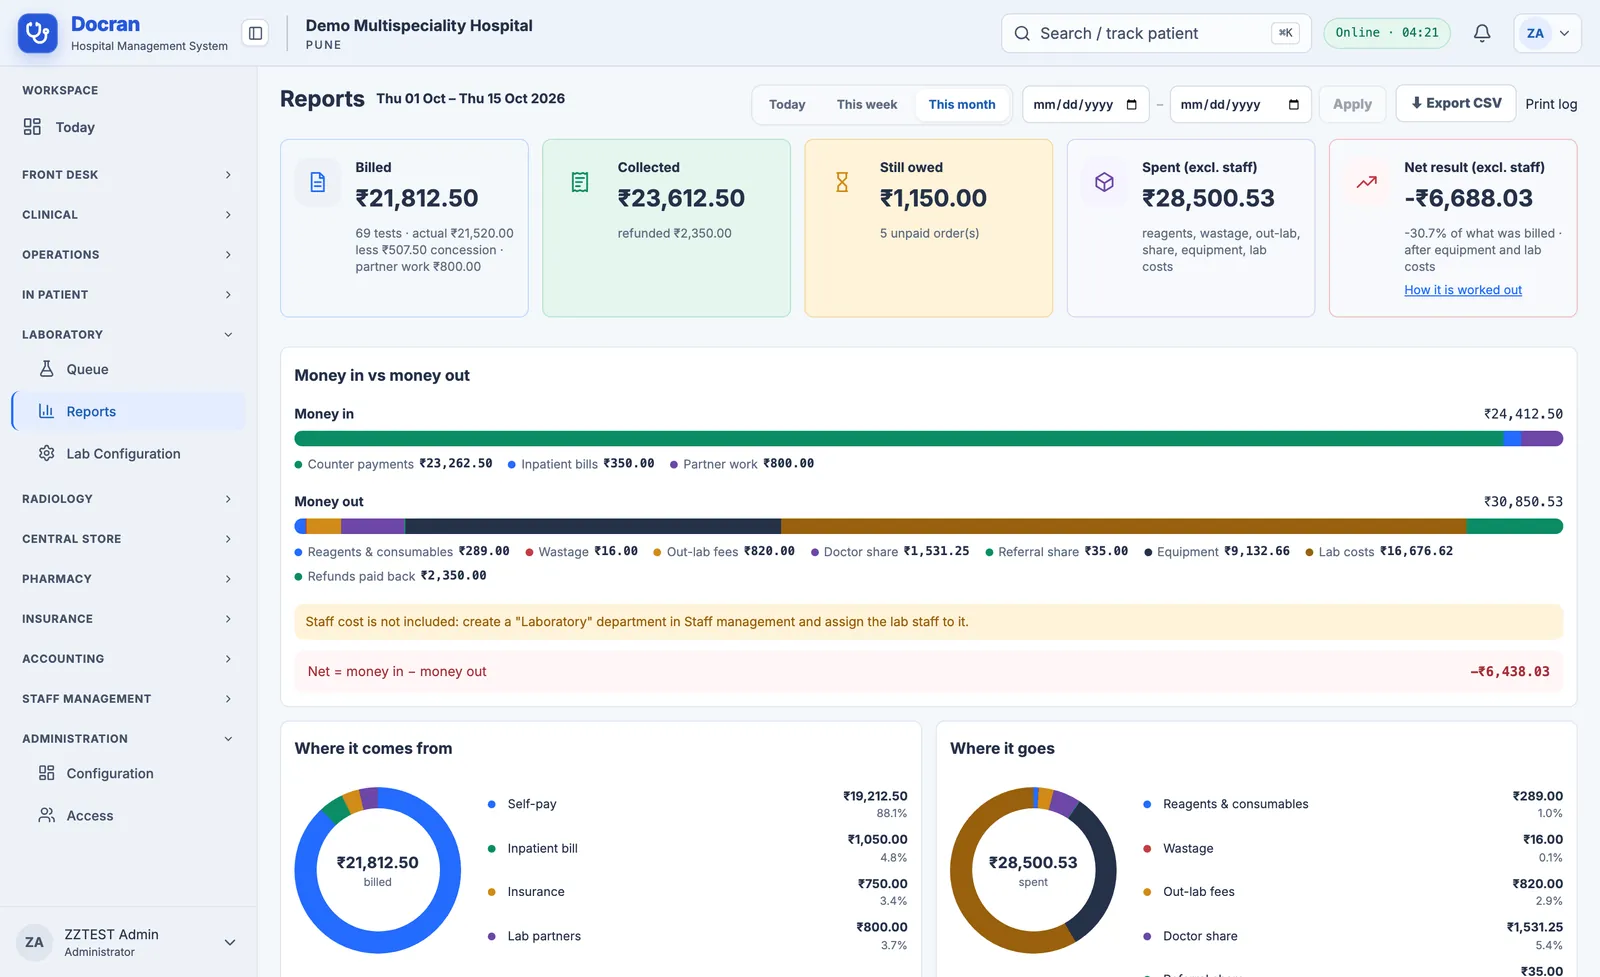Click the Export CSV button

pos(1456,103)
